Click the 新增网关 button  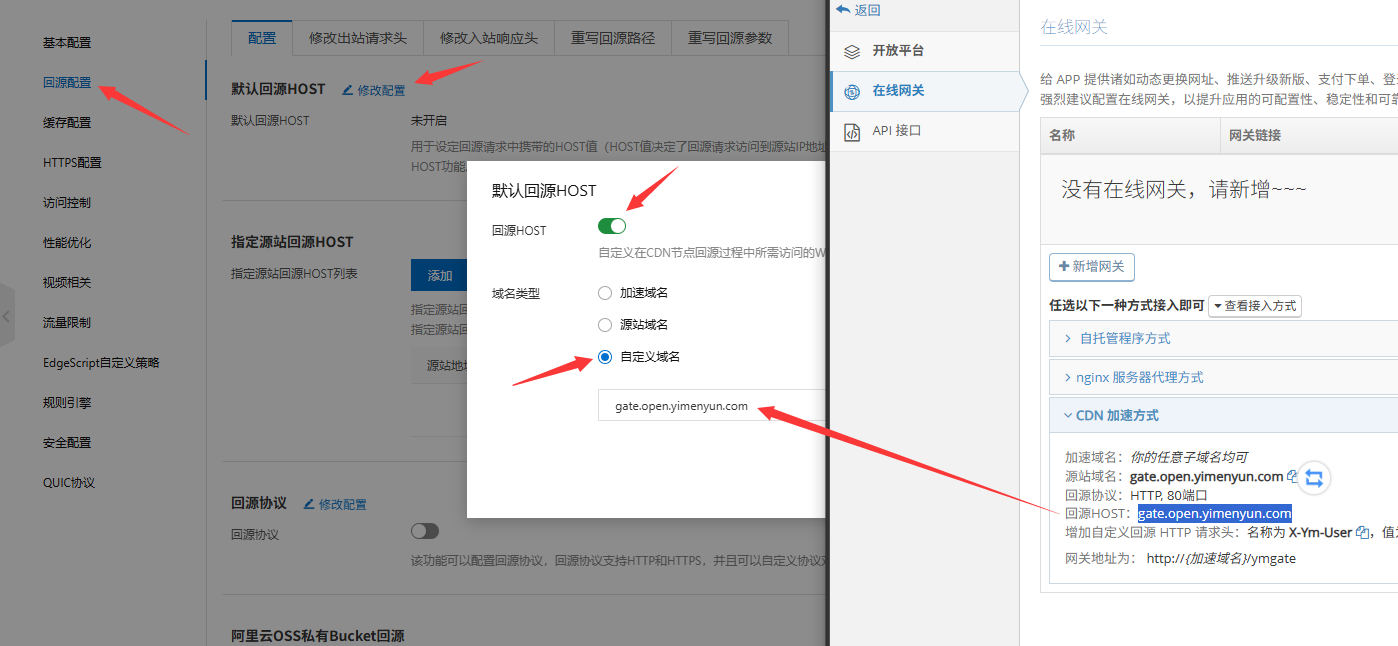click(x=1091, y=267)
